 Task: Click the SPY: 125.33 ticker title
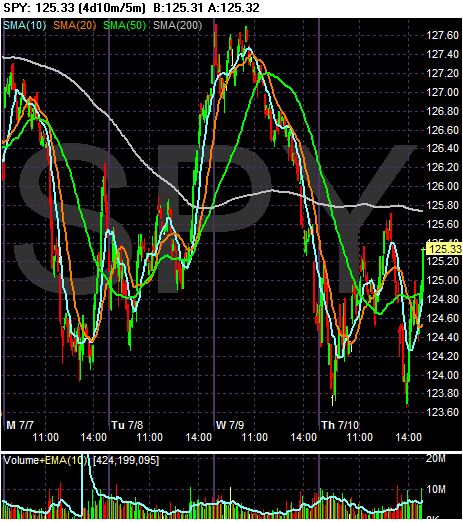[39, 8]
